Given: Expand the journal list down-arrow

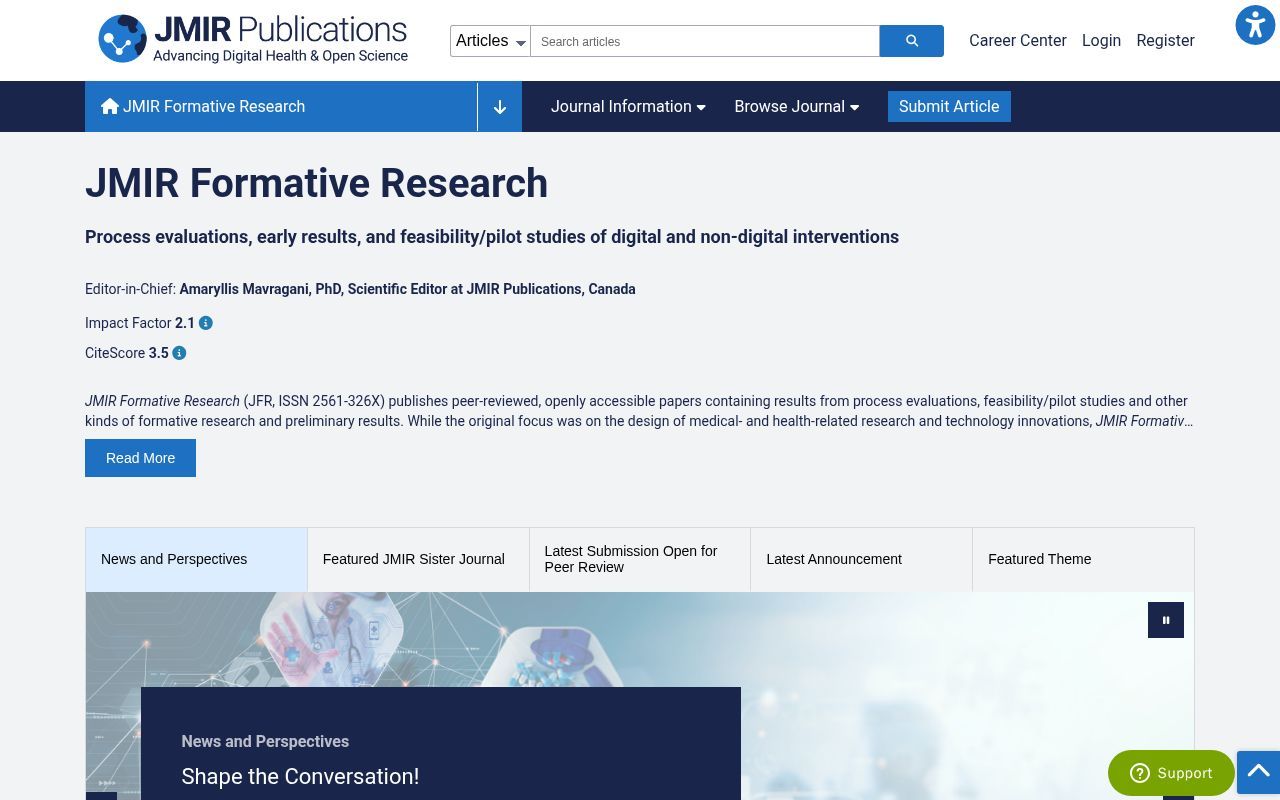Looking at the screenshot, I should point(500,107).
